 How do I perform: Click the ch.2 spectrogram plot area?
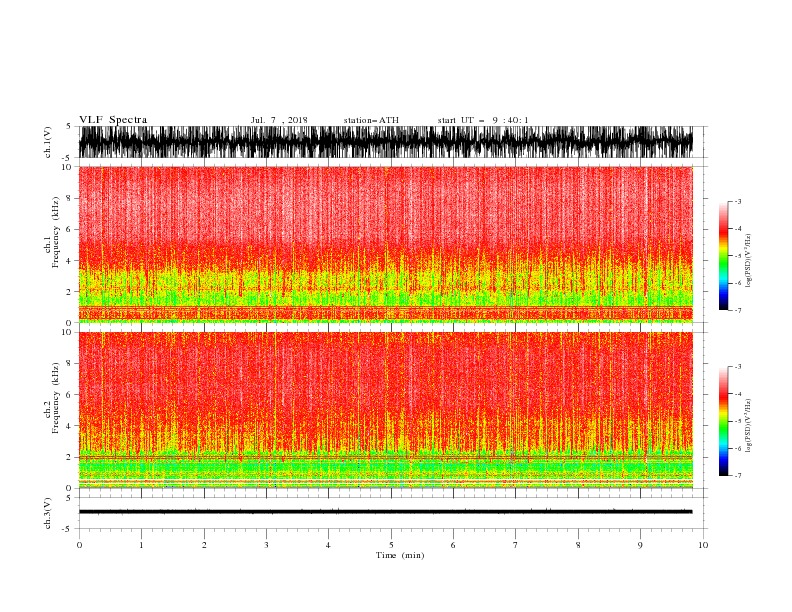pos(385,410)
